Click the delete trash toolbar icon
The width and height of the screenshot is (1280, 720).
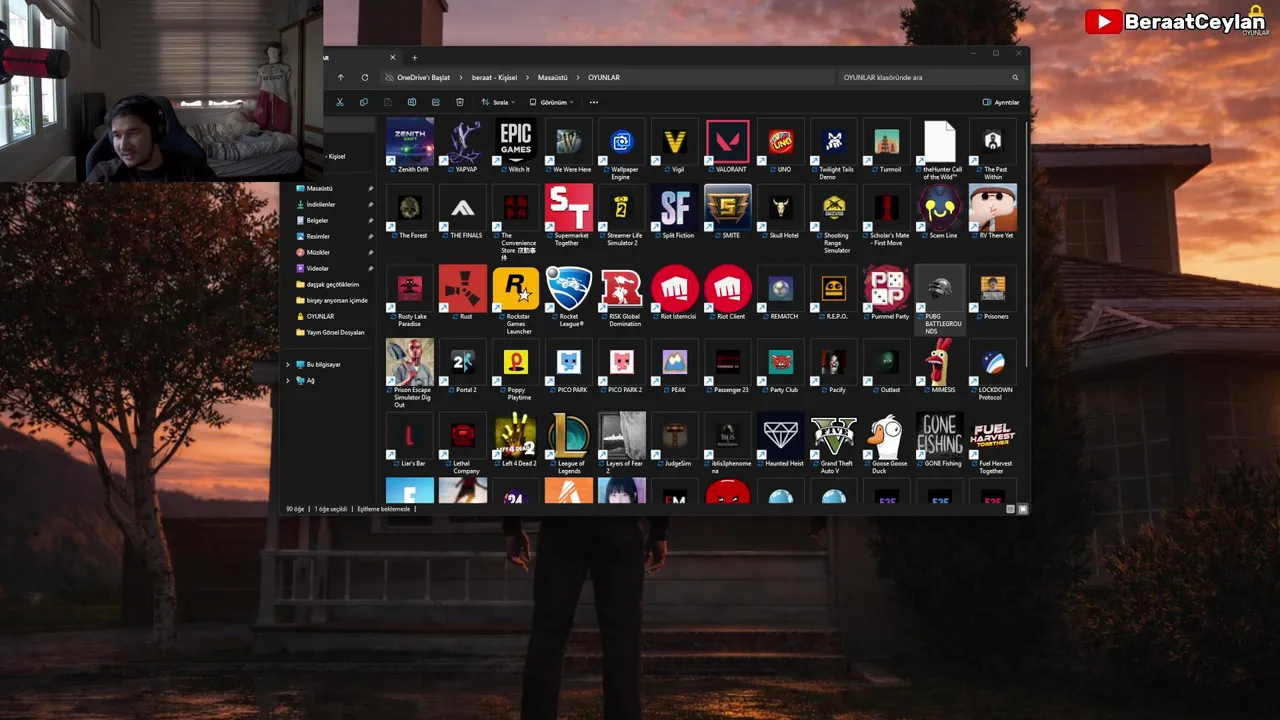pyautogui.click(x=460, y=102)
